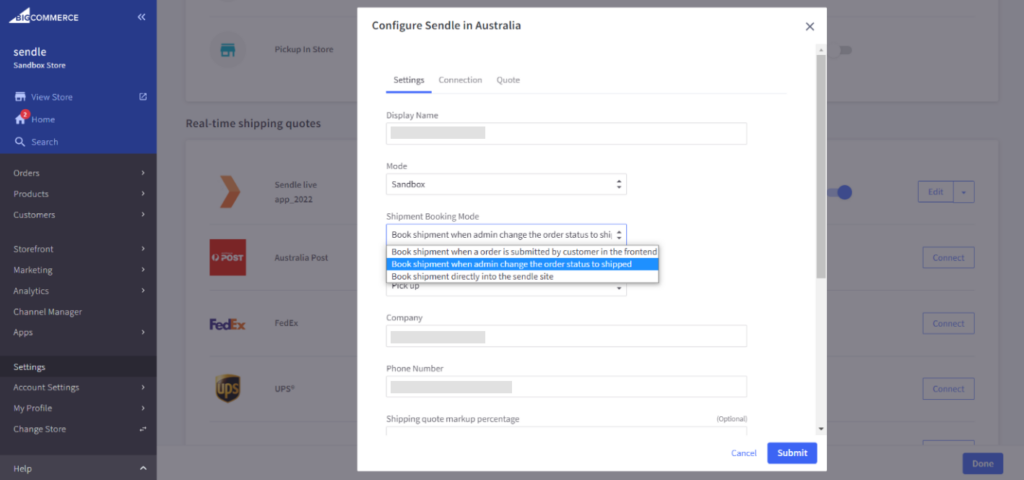Click the Search magnifier icon in sidebar
The height and width of the screenshot is (480, 1024).
click(x=20, y=142)
